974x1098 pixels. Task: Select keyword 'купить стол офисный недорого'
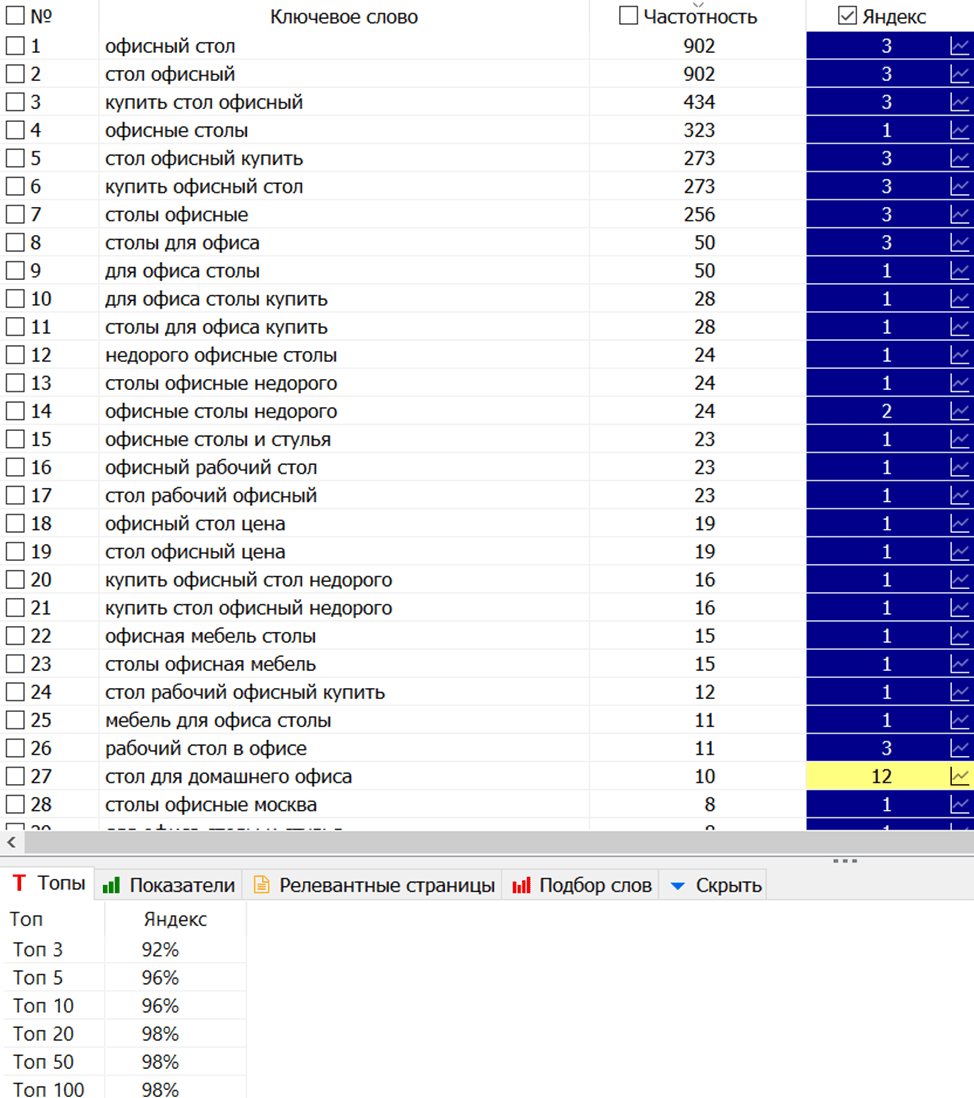(249, 608)
